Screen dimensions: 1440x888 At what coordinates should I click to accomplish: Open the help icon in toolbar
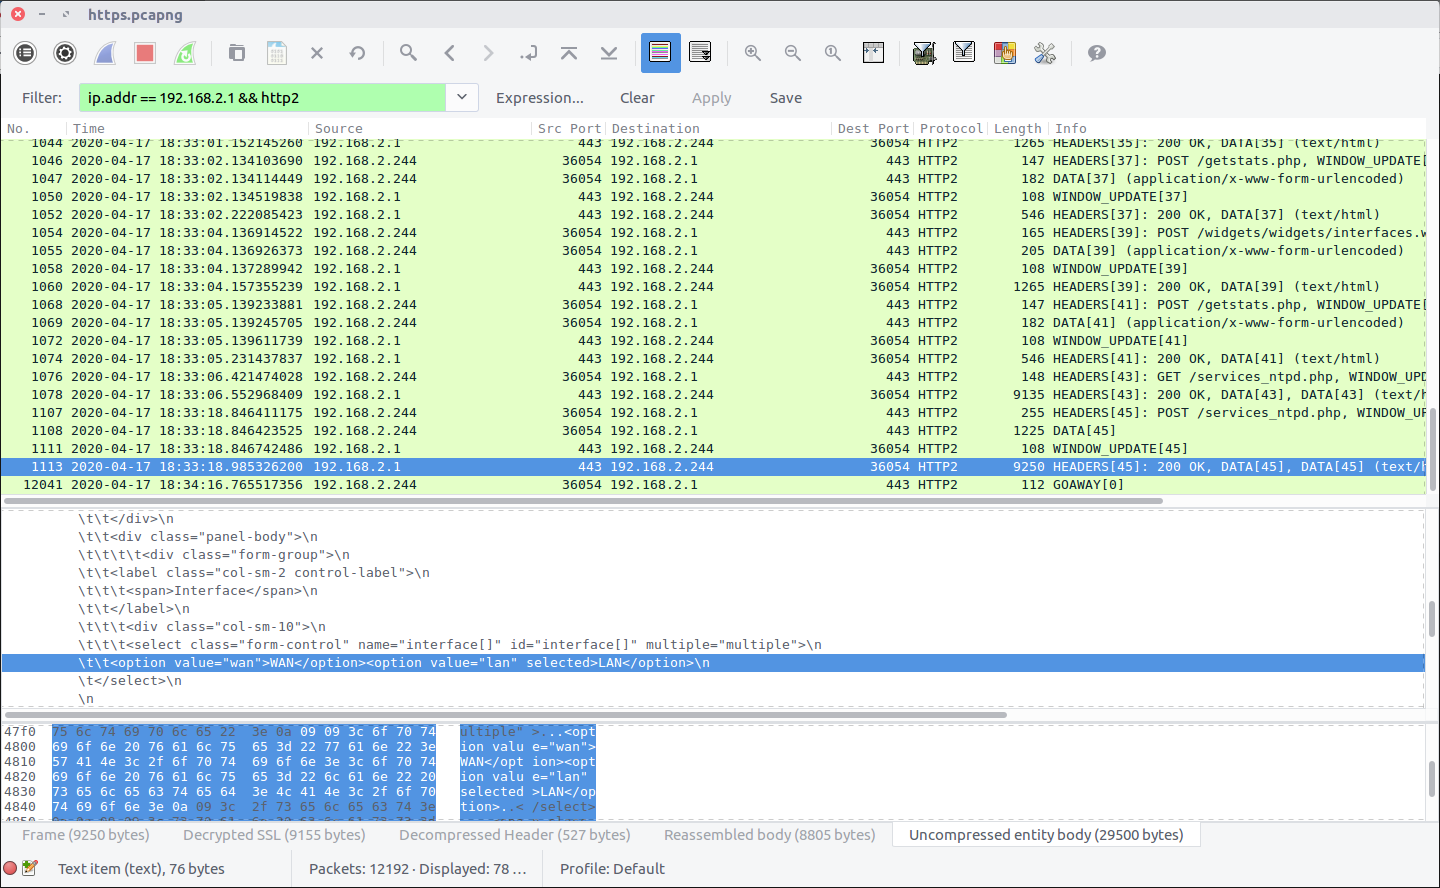(x=1097, y=53)
